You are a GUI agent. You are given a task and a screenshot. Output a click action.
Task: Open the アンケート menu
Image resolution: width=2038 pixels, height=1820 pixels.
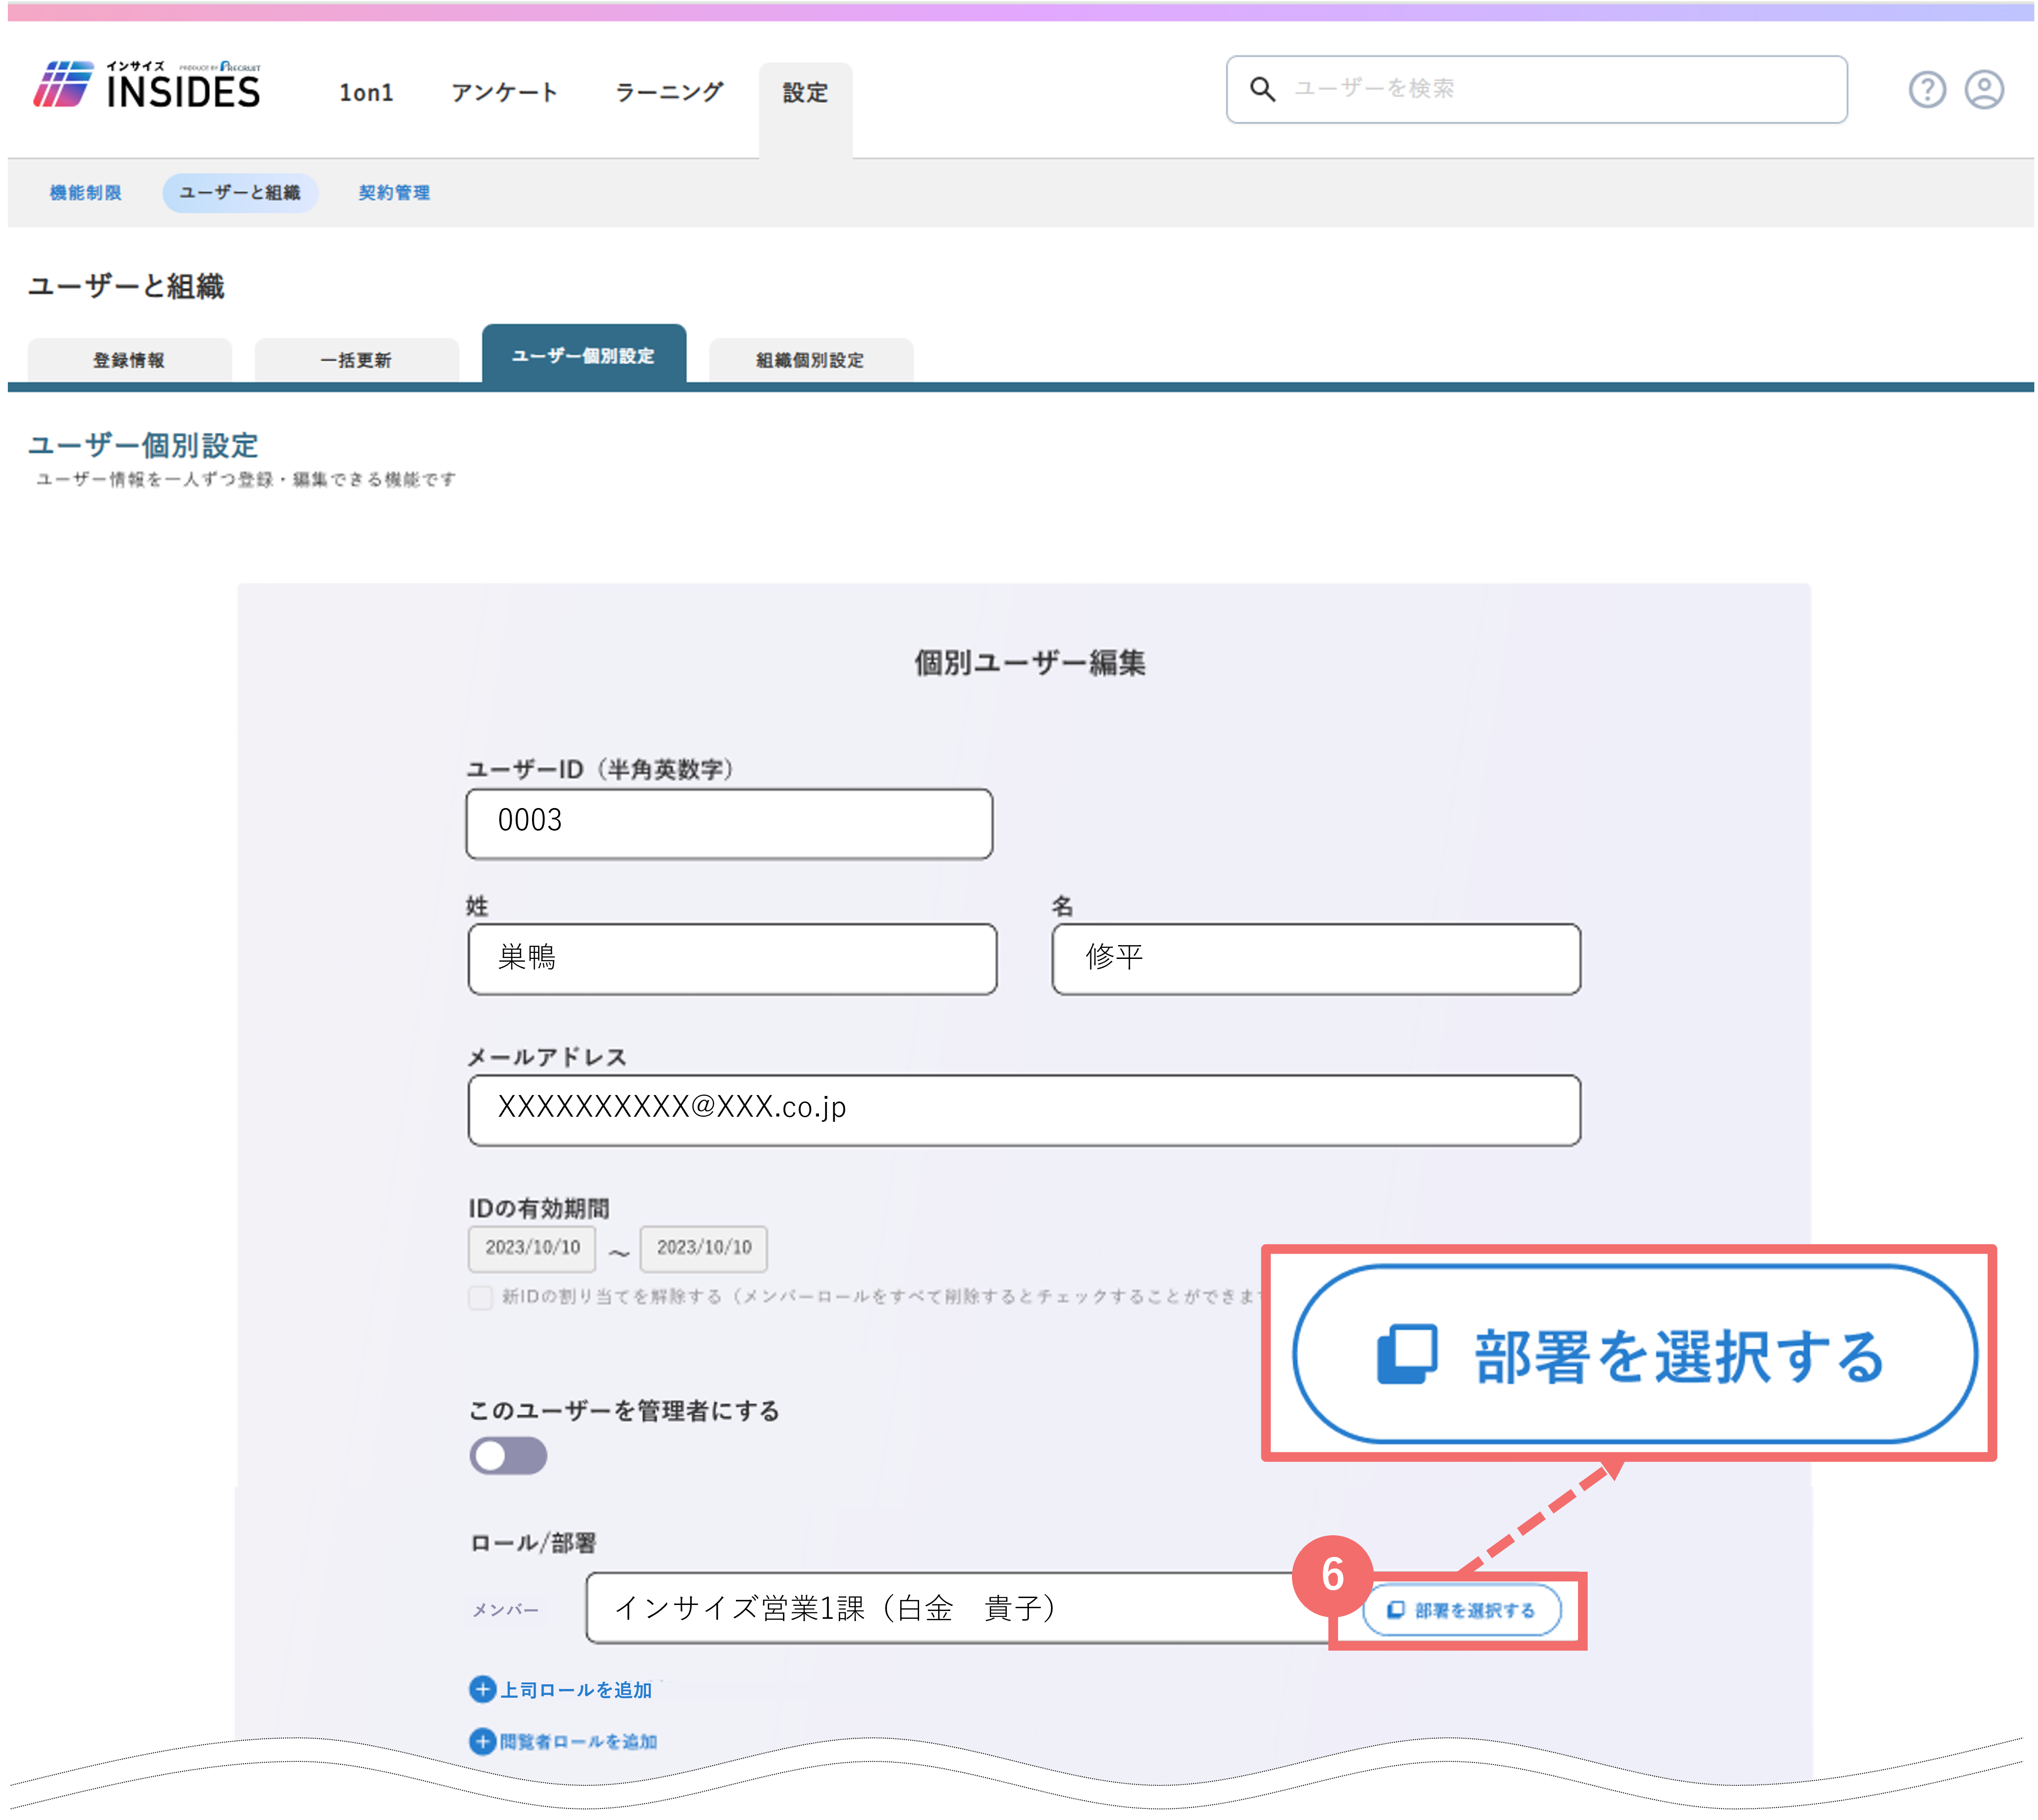(x=504, y=93)
